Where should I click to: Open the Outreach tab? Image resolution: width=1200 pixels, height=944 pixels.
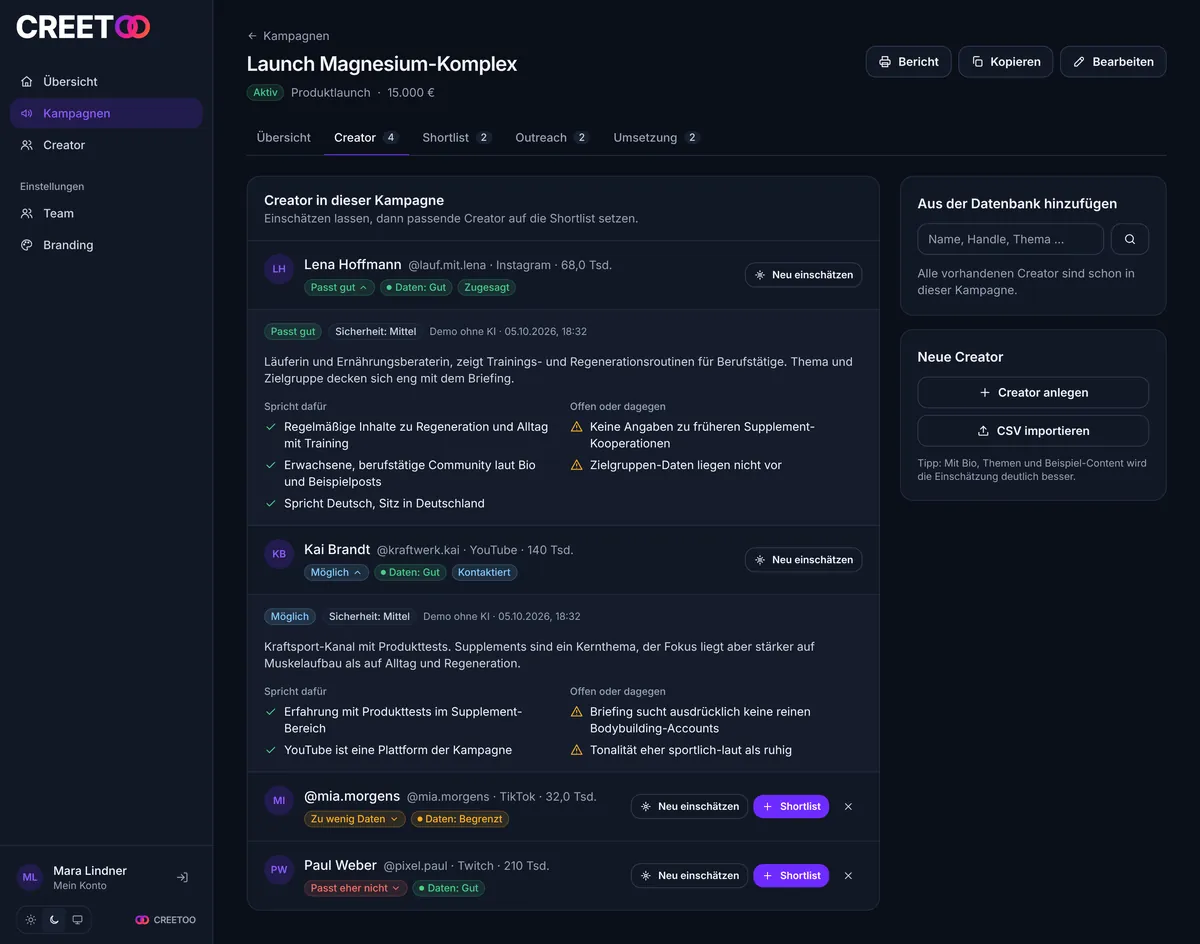pos(552,137)
